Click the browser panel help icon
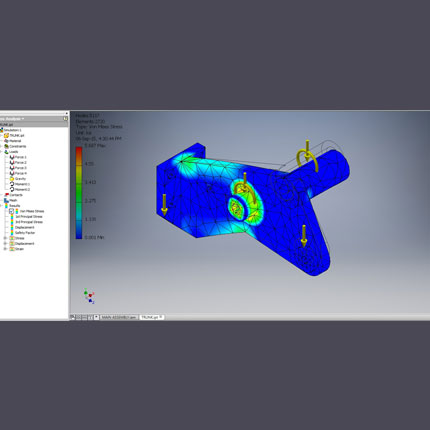 pos(65,119)
